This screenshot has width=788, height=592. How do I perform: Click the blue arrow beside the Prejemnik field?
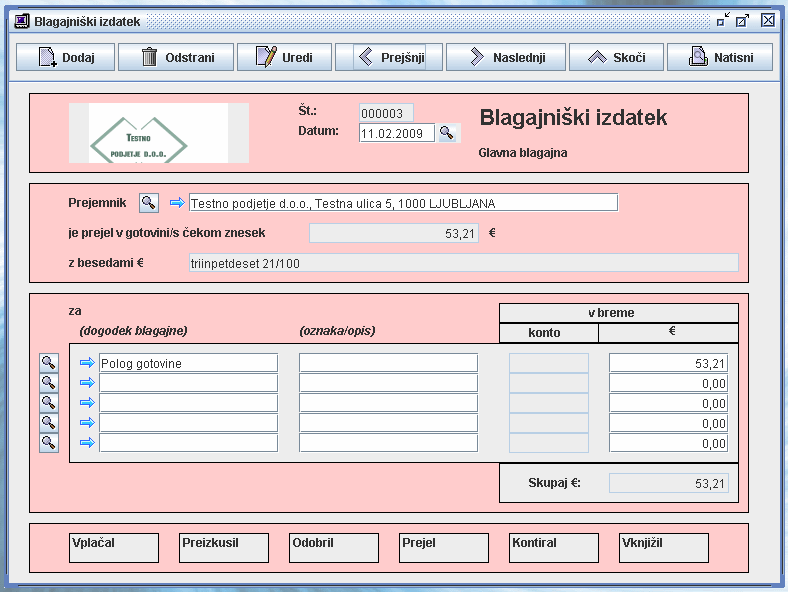(x=177, y=203)
